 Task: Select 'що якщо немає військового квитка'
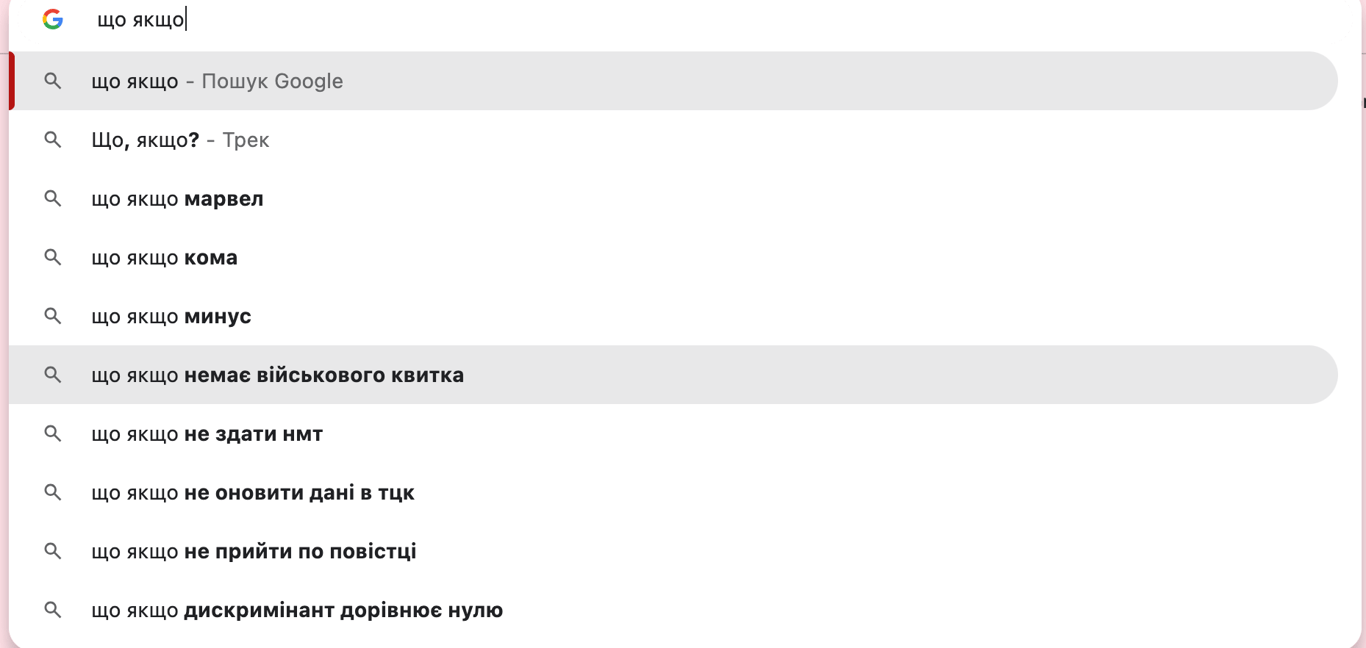click(x=277, y=375)
